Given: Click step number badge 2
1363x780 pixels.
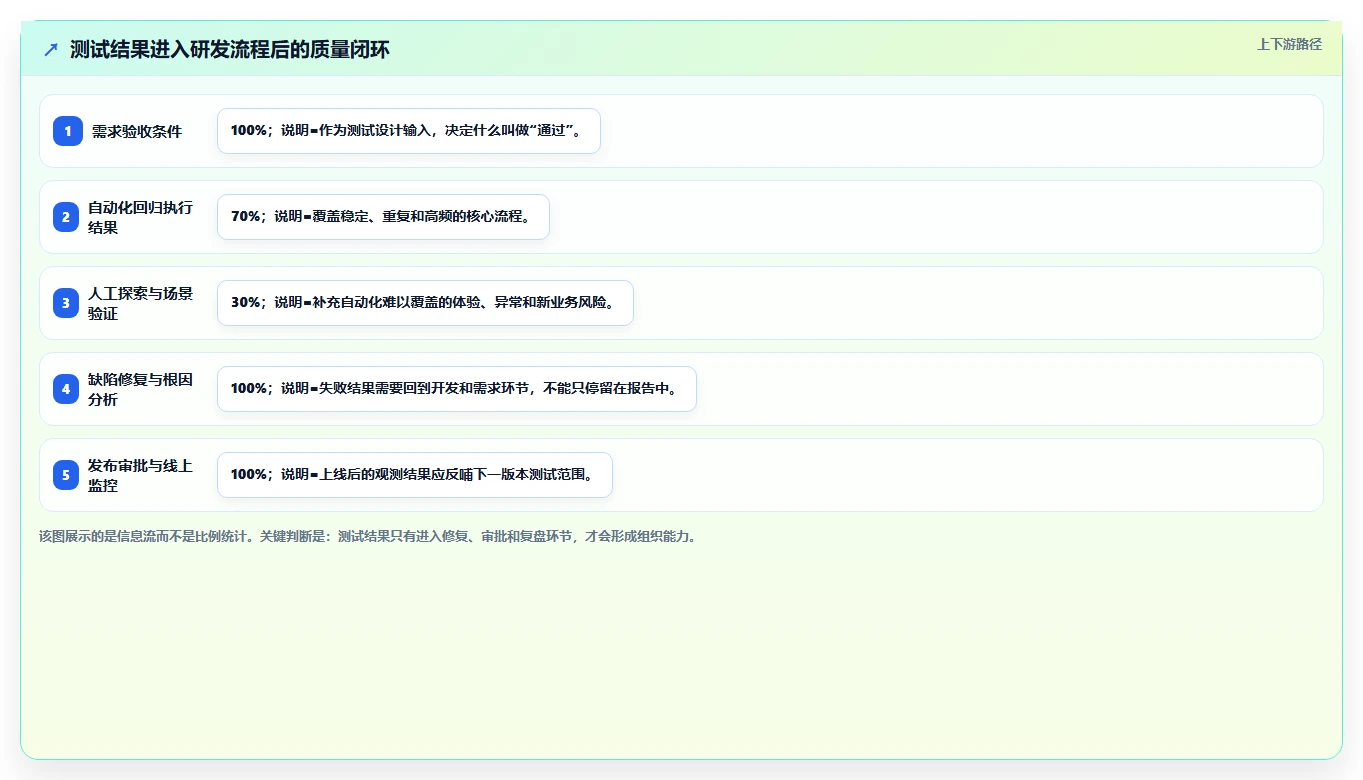Looking at the screenshot, I should point(66,217).
